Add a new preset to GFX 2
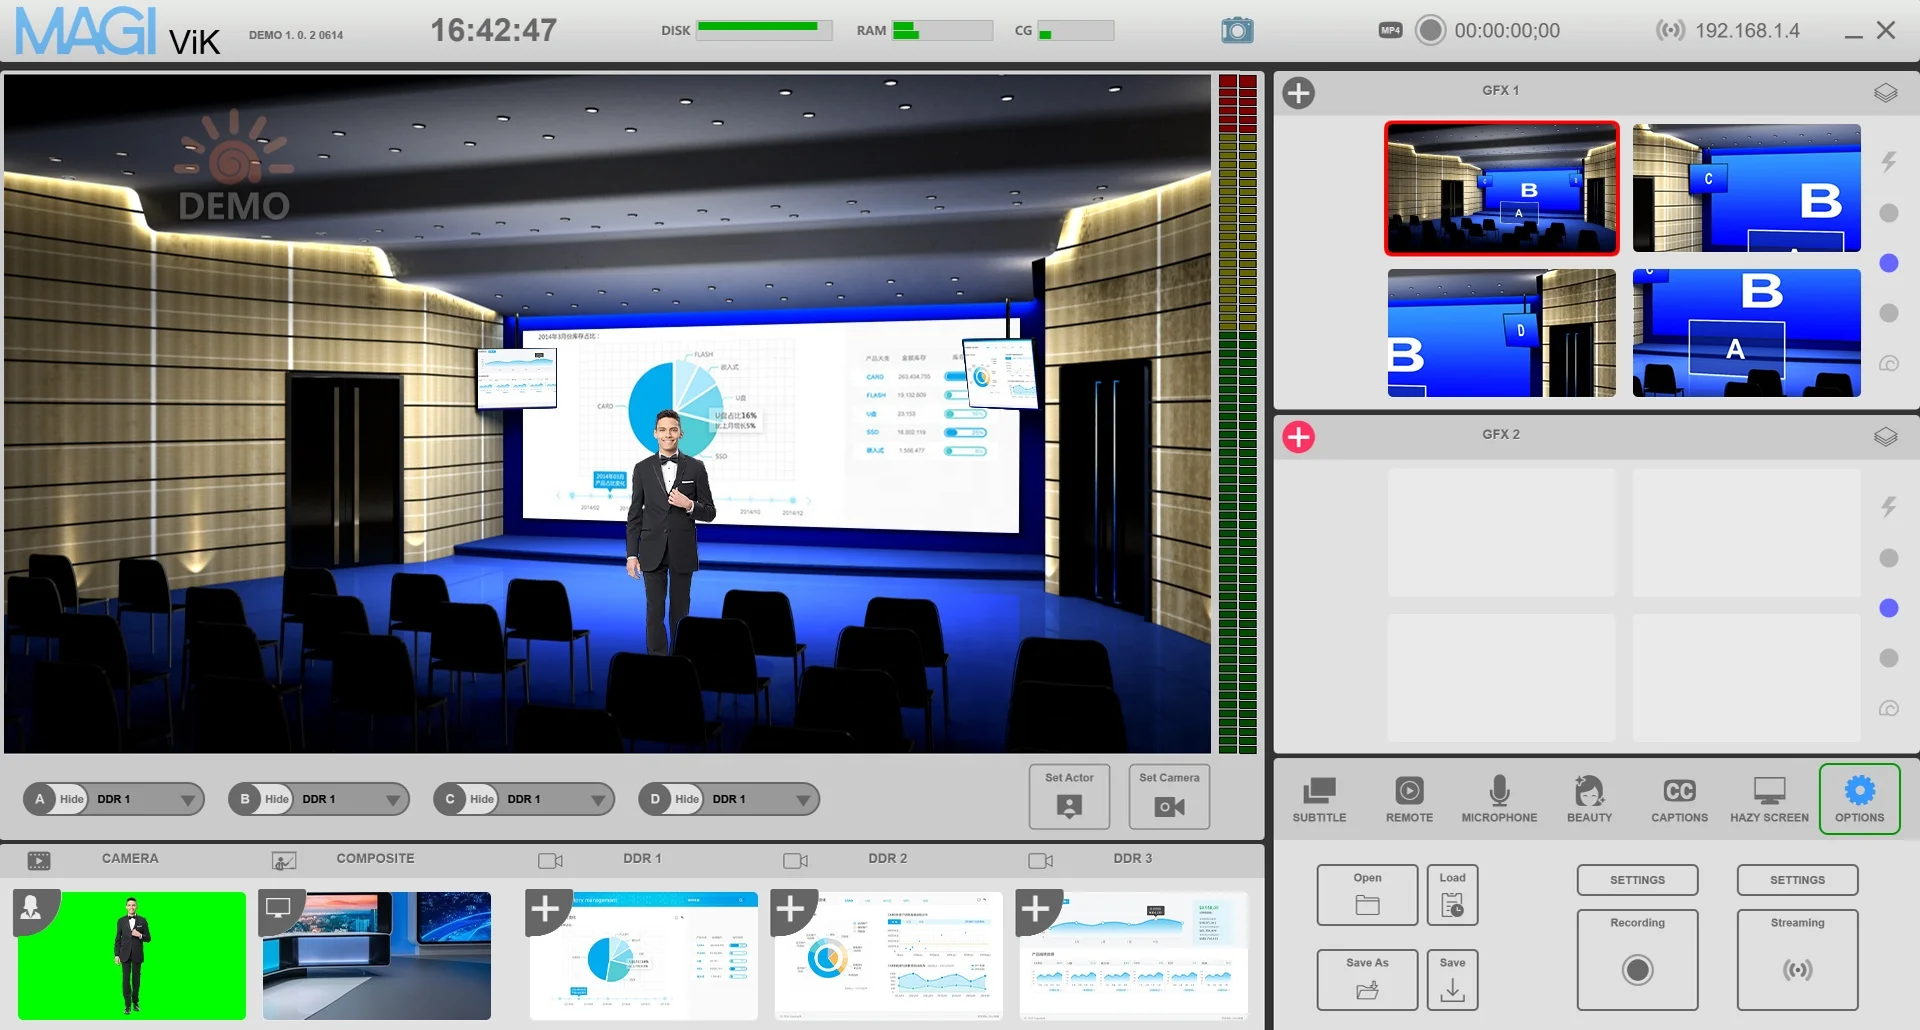 click(1299, 437)
